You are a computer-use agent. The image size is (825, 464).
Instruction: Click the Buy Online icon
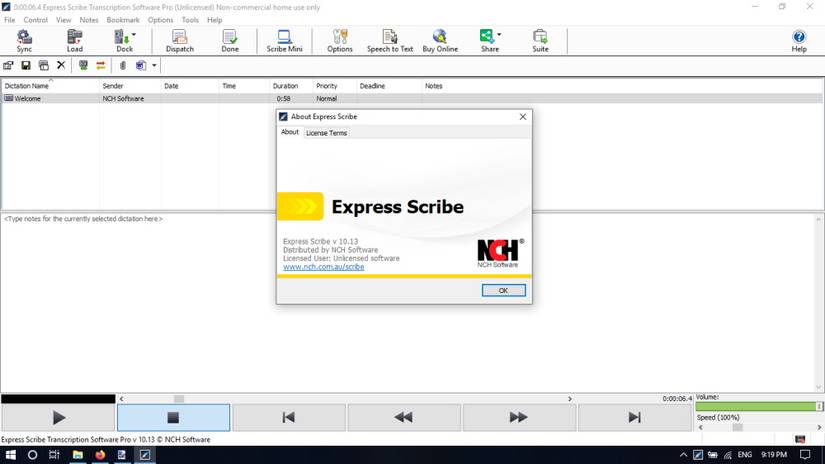pos(440,41)
